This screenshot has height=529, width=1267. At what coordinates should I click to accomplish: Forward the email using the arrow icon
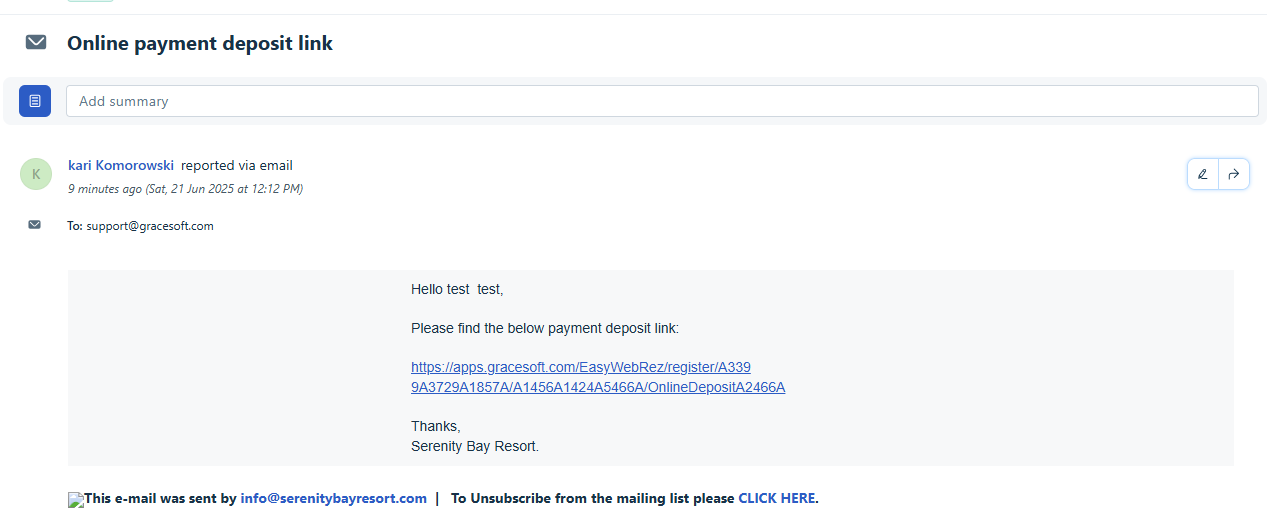(x=1234, y=174)
